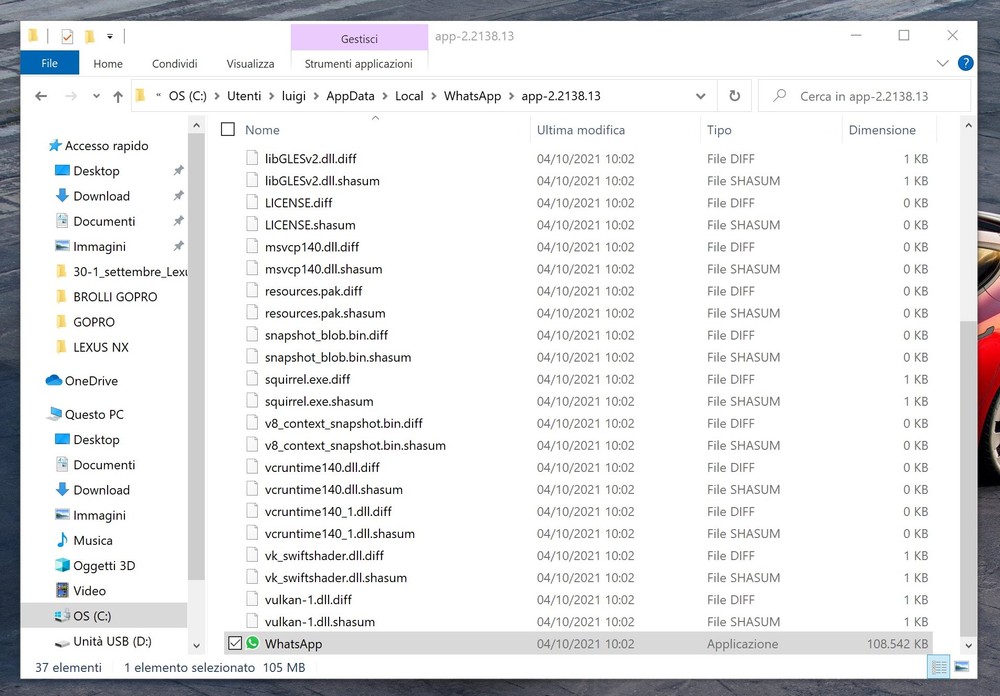Go up one folder level

point(118,96)
